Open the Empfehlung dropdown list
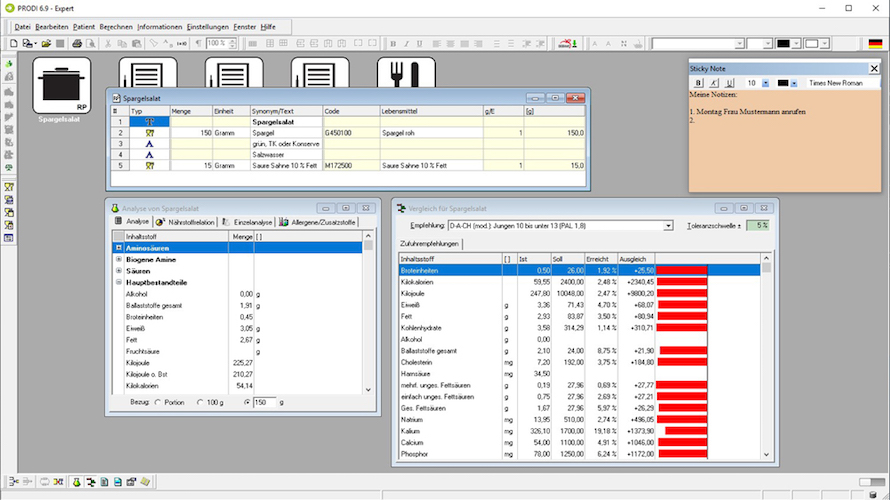This screenshot has height=500, width=890. click(x=669, y=226)
